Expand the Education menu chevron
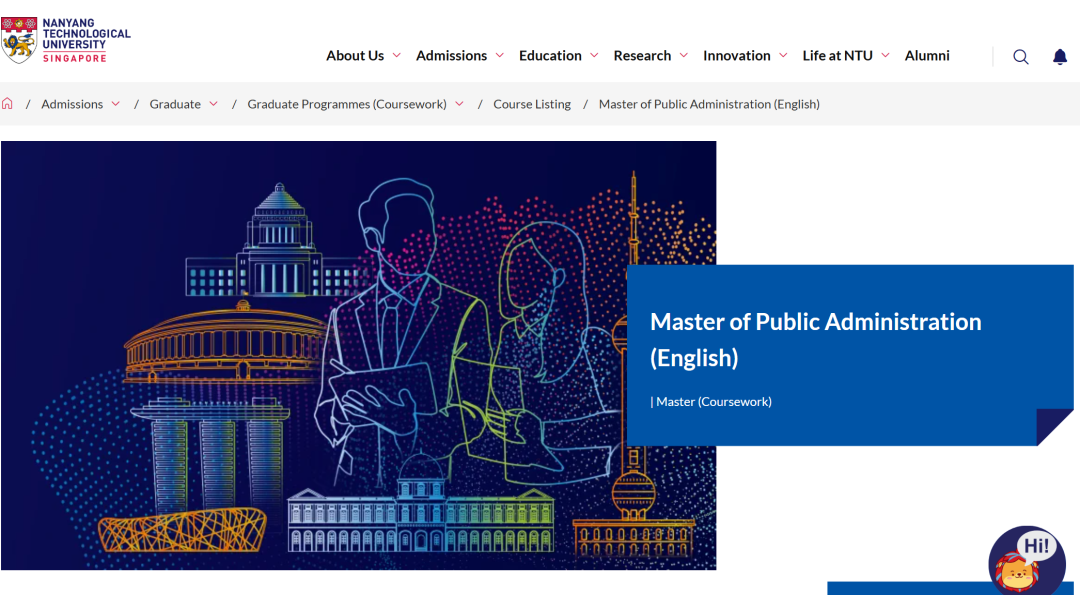 click(594, 56)
